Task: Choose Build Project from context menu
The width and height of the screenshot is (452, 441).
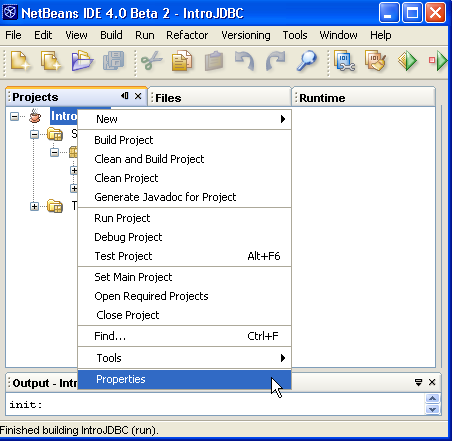Action: pos(184,140)
